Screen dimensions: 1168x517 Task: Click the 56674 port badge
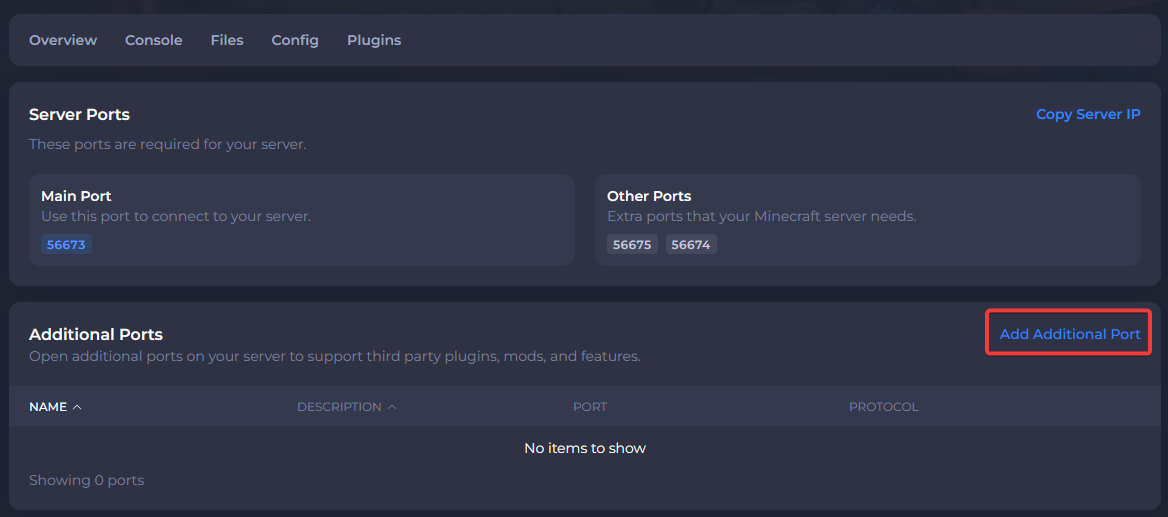[x=691, y=244]
